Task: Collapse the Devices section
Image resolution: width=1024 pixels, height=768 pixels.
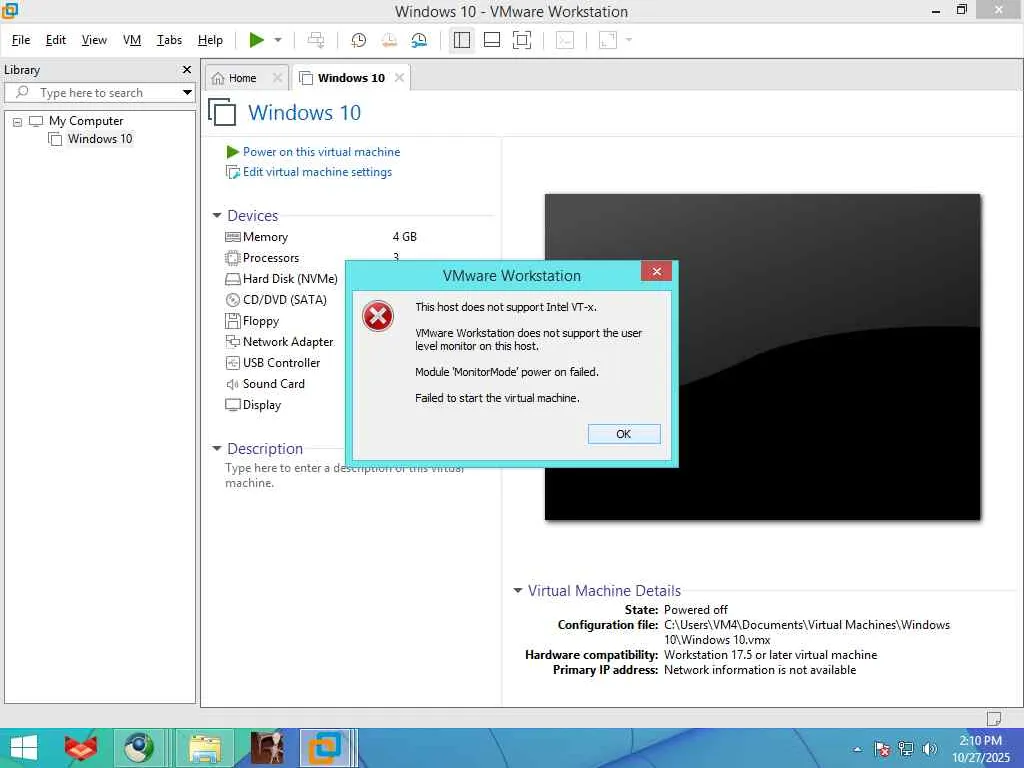Action: 217,216
